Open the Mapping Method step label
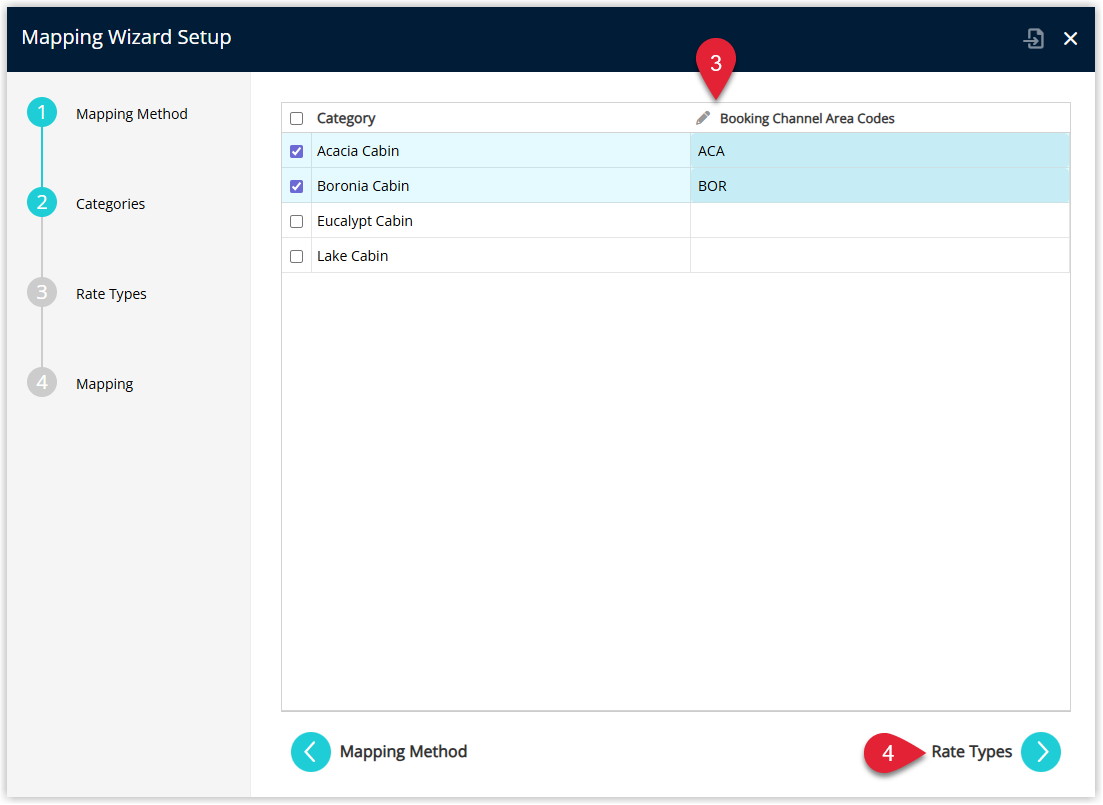 132,113
